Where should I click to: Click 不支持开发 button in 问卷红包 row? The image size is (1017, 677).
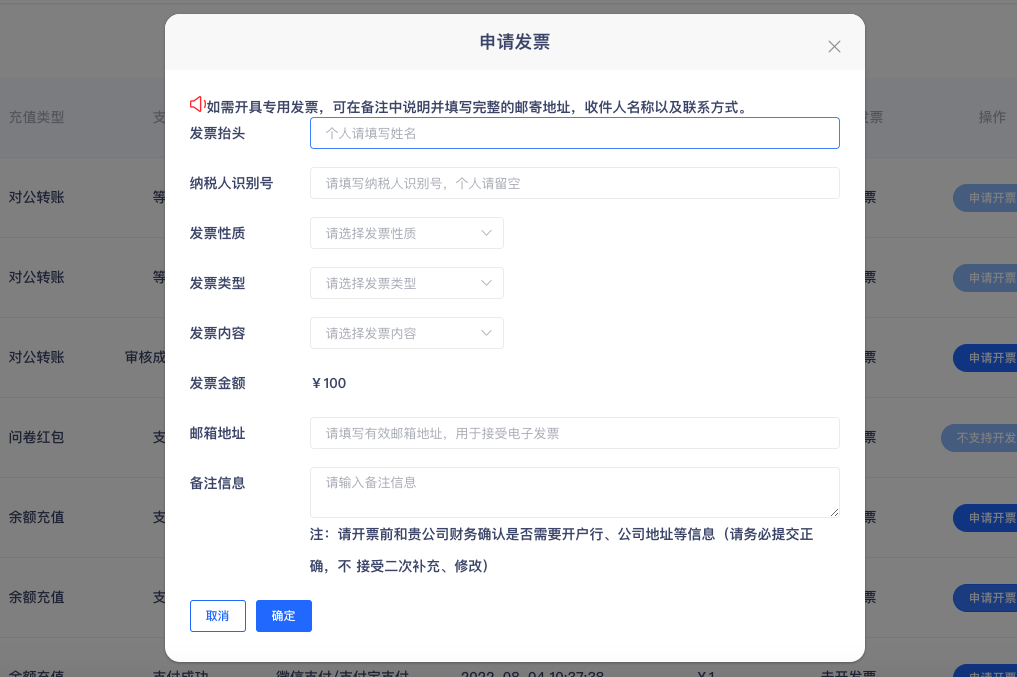coord(979,438)
